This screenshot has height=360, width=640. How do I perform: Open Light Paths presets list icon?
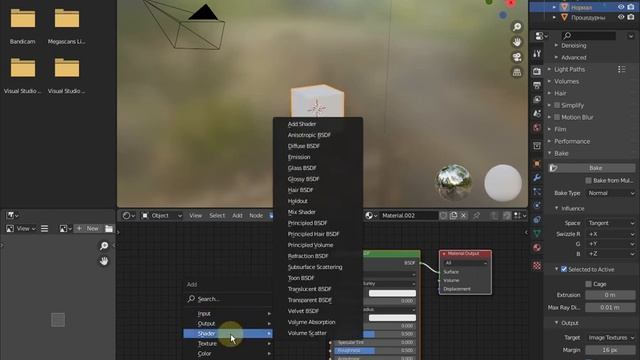622,69
